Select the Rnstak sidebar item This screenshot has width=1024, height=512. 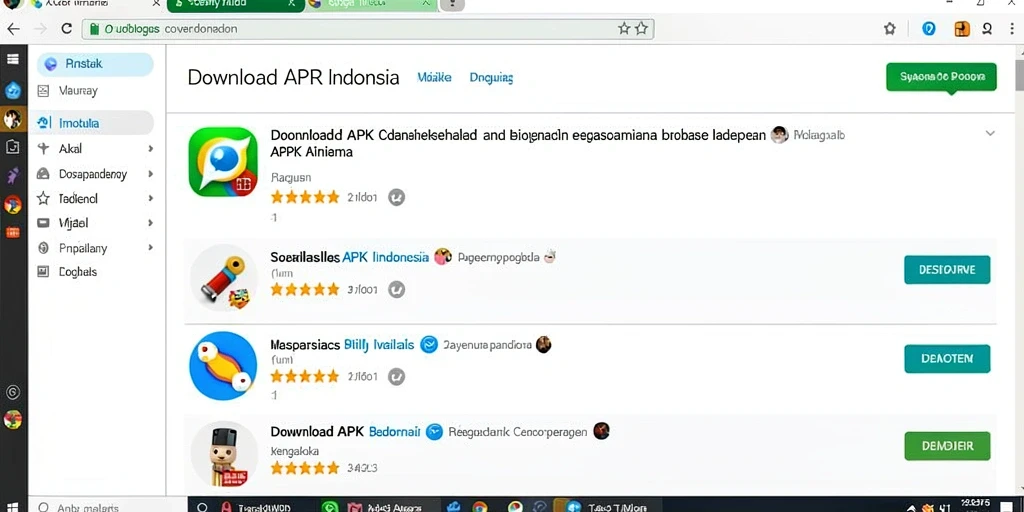click(x=95, y=64)
